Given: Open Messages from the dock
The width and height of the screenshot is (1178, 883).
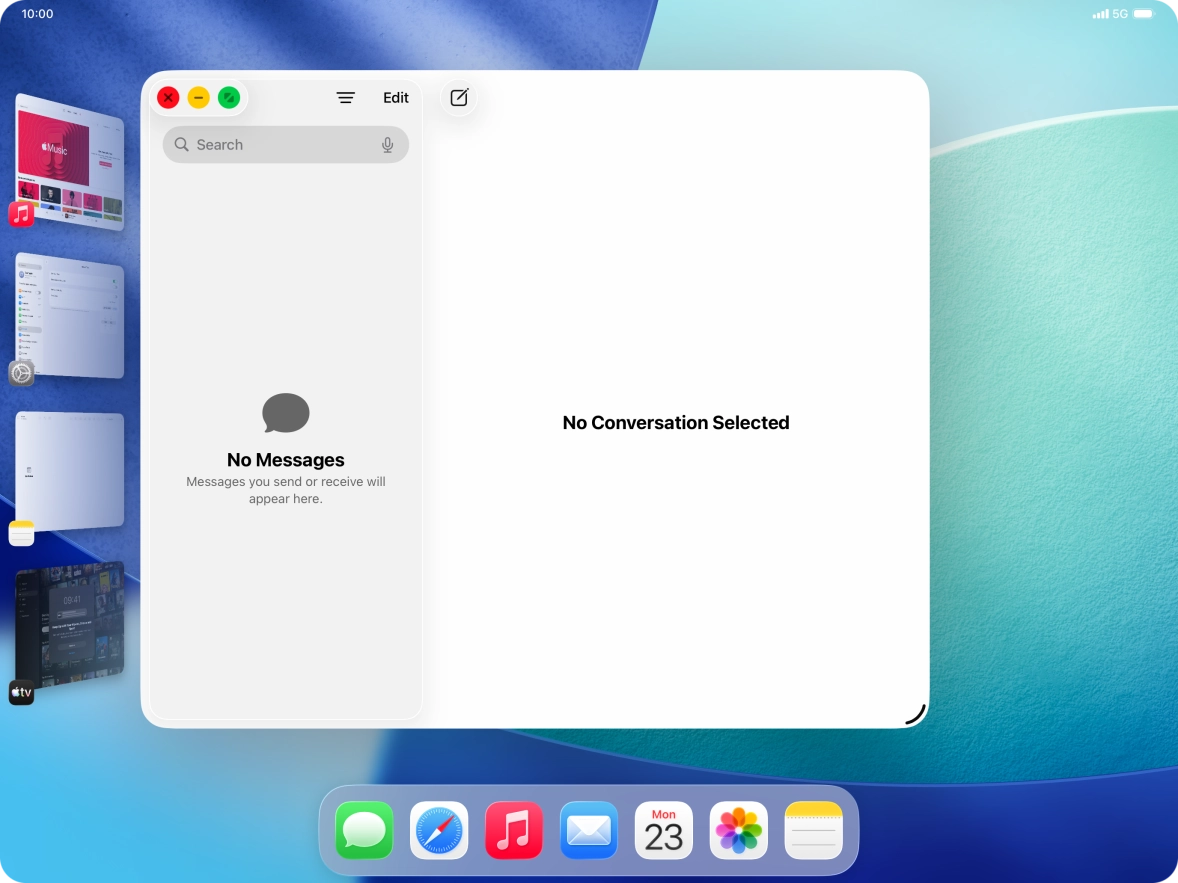Looking at the screenshot, I should (x=363, y=830).
